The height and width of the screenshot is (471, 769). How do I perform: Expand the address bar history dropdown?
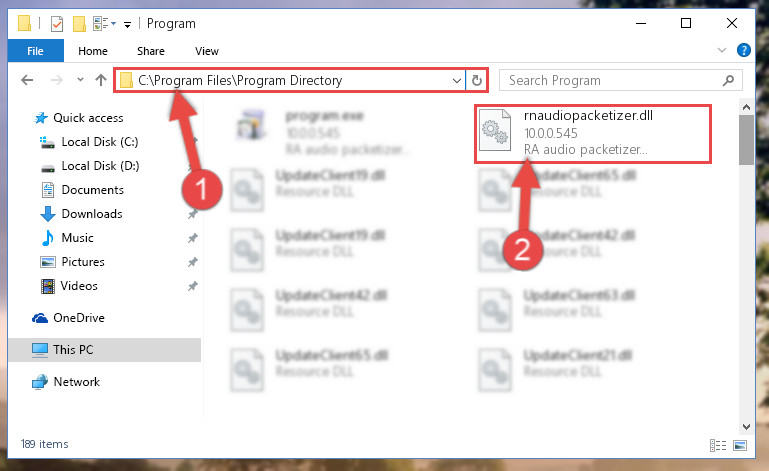pyautogui.click(x=457, y=80)
